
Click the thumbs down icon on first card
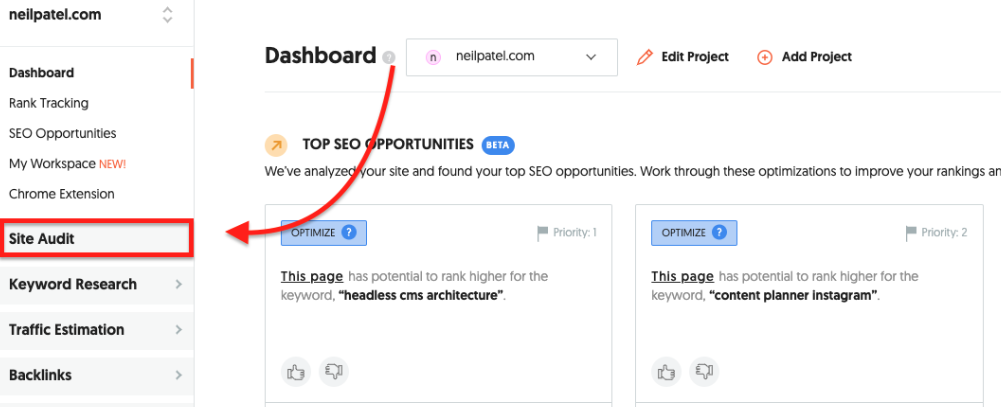pos(332,372)
